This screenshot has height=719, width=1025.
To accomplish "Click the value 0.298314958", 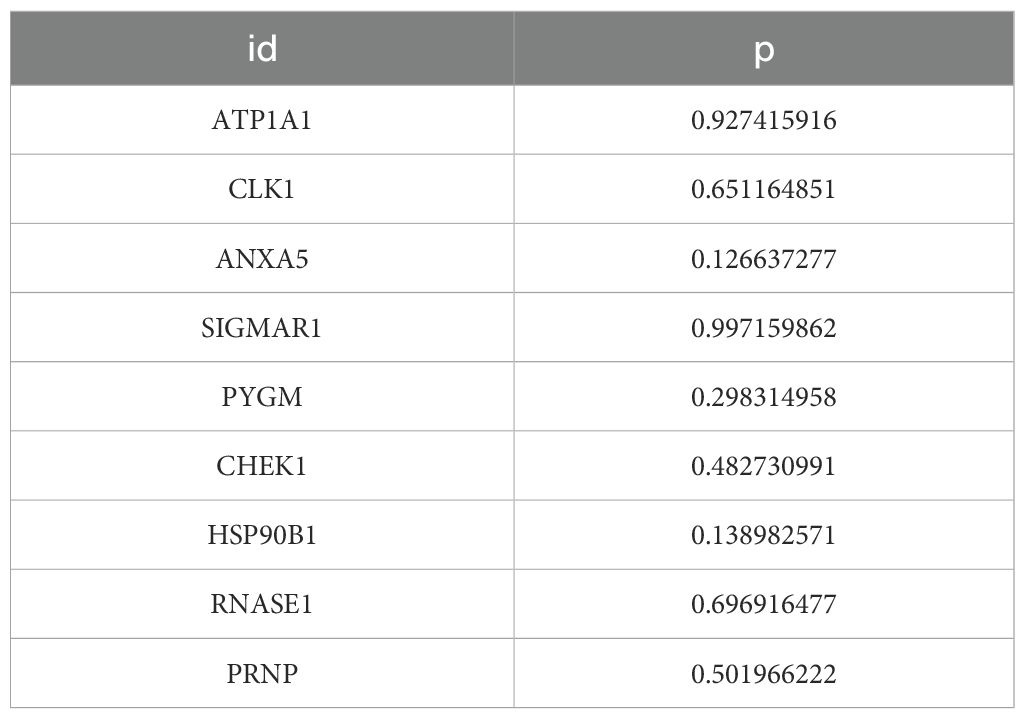I will pyautogui.click(x=764, y=397).
